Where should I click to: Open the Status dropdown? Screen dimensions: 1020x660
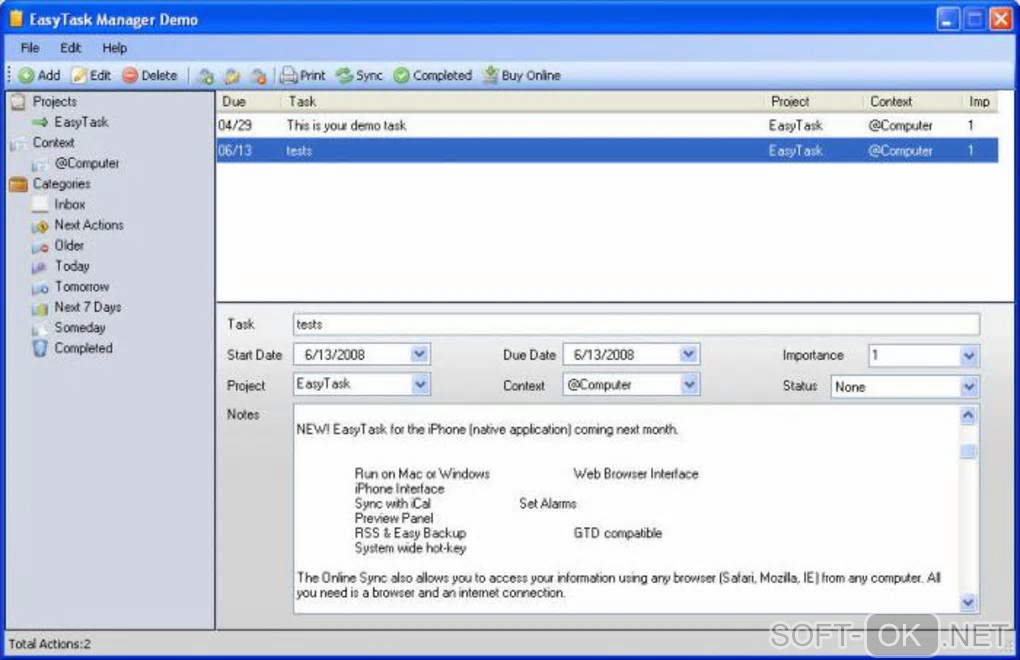[969, 387]
